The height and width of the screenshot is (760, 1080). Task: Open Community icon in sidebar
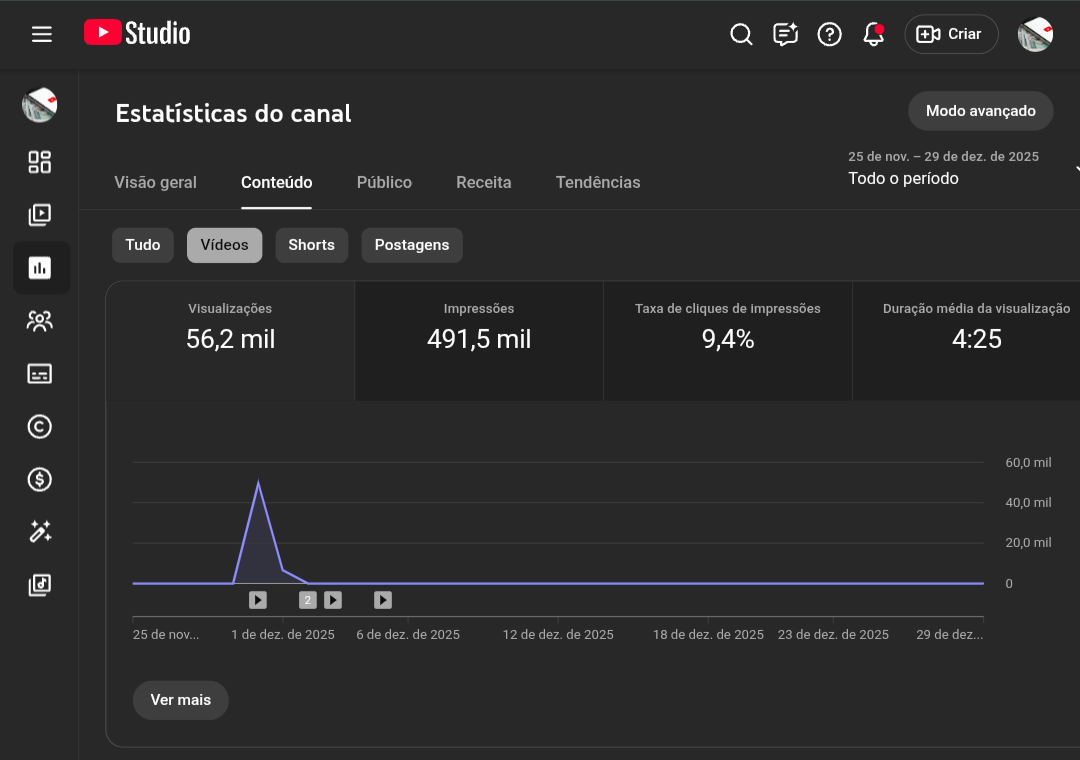tap(40, 321)
